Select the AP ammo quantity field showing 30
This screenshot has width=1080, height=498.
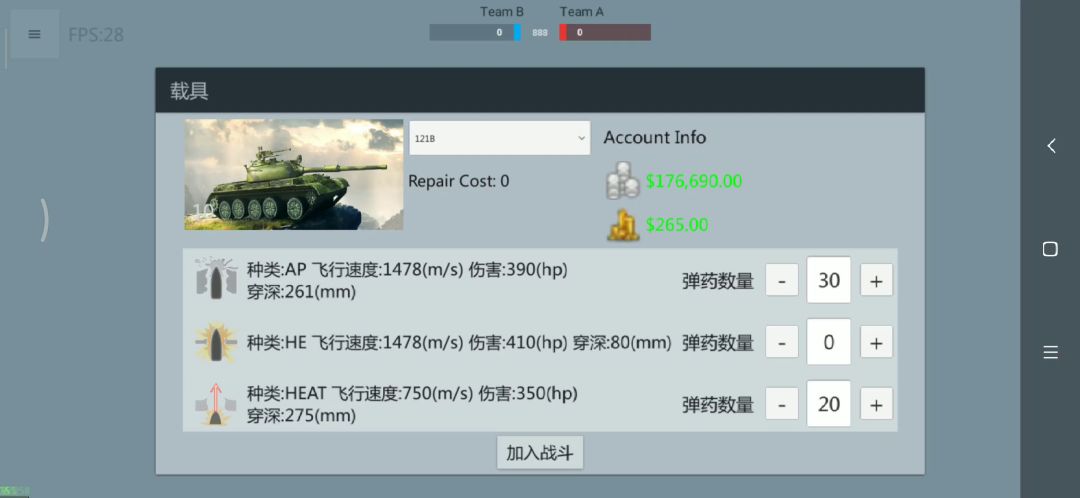pyautogui.click(x=829, y=281)
